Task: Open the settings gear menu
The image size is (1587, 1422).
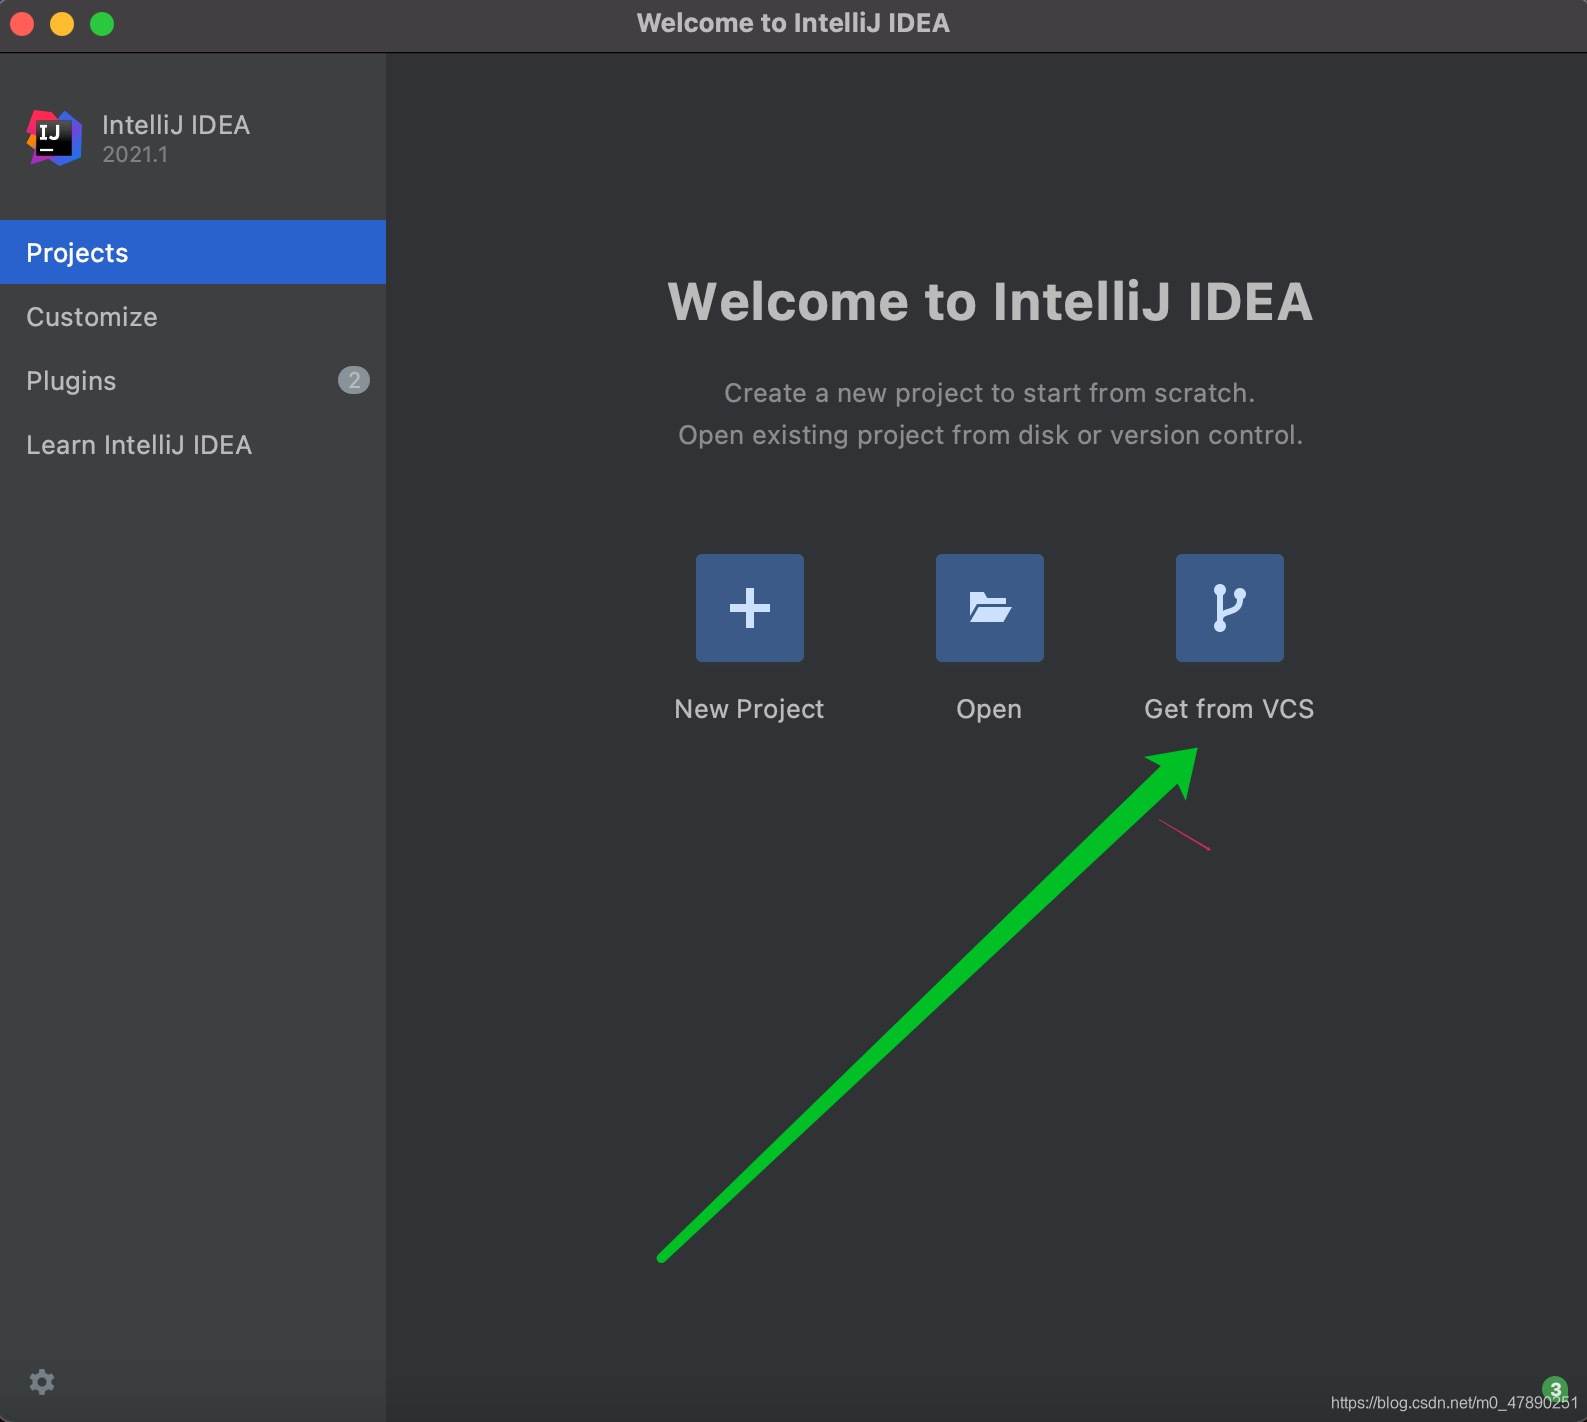Action: pos(42,1382)
